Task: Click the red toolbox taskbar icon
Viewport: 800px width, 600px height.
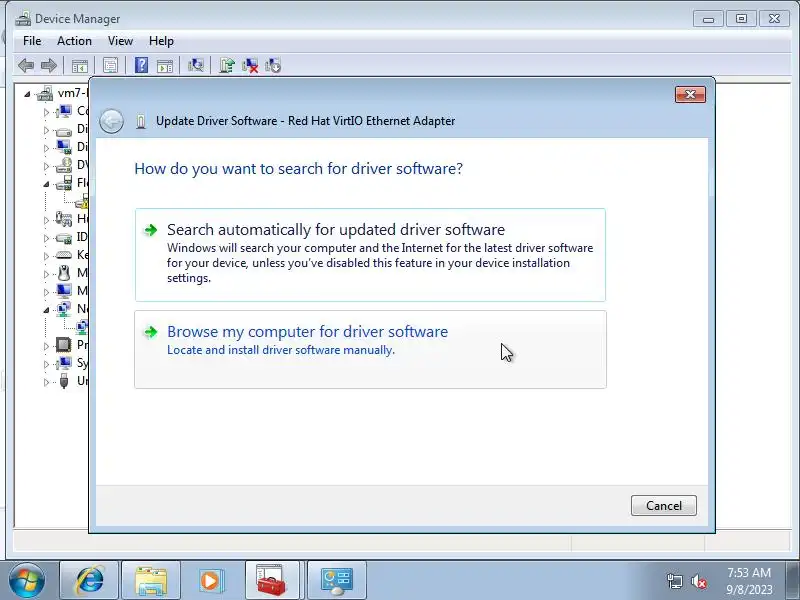Action: pyautogui.click(x=271, y=581)
